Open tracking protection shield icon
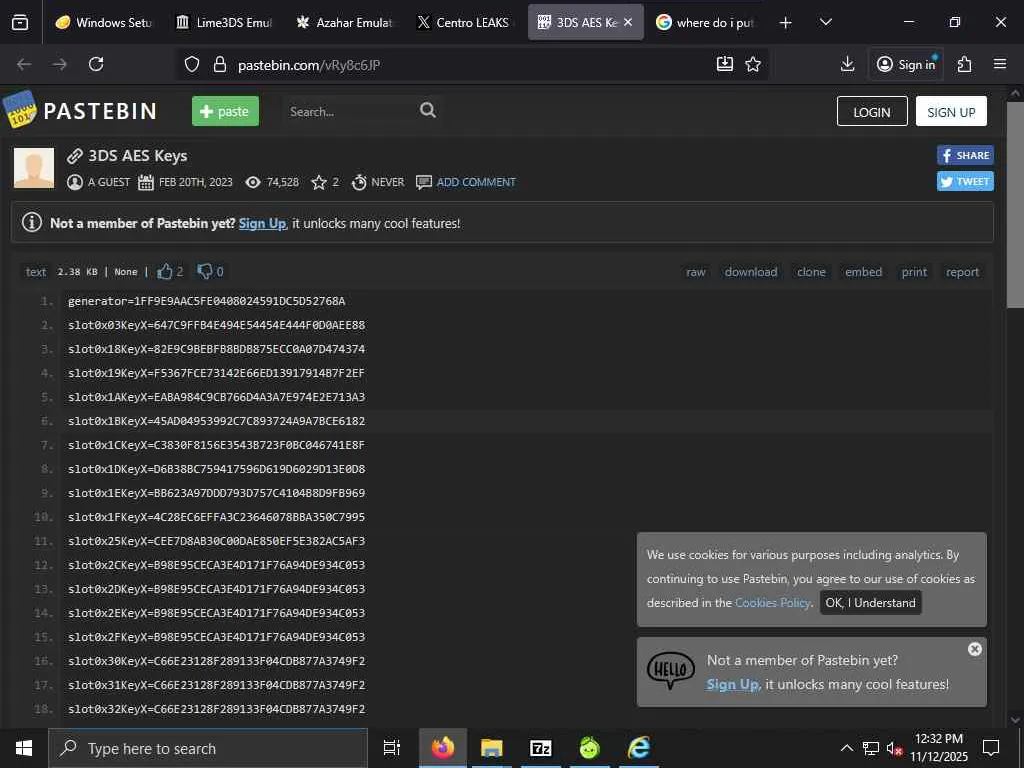The width and height of the screenshot is (1024, 768). (x=191, y=64)
